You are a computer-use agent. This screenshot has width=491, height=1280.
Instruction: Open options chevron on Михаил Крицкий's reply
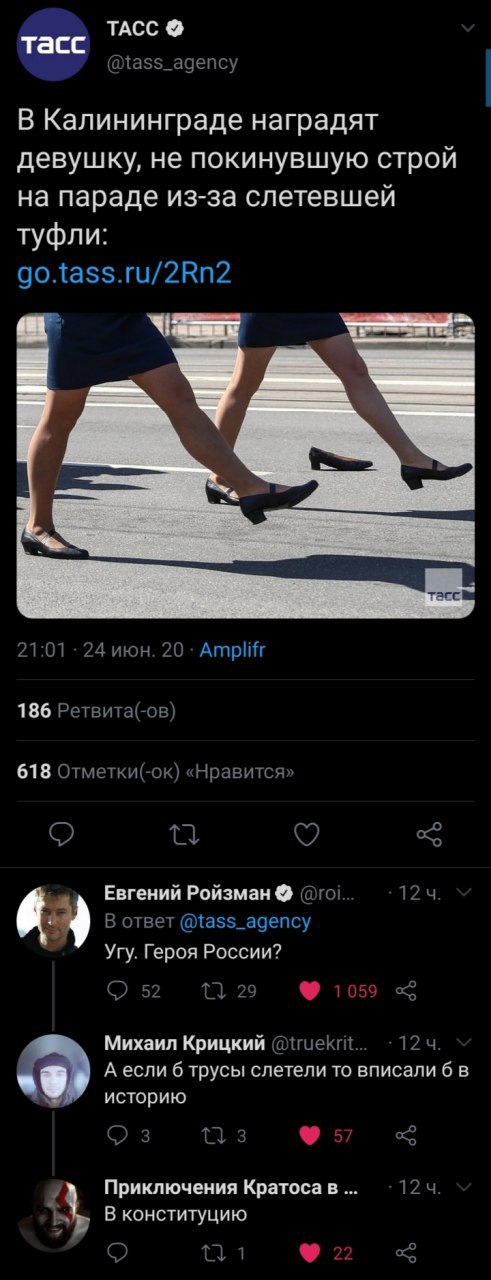[463, 1043]
